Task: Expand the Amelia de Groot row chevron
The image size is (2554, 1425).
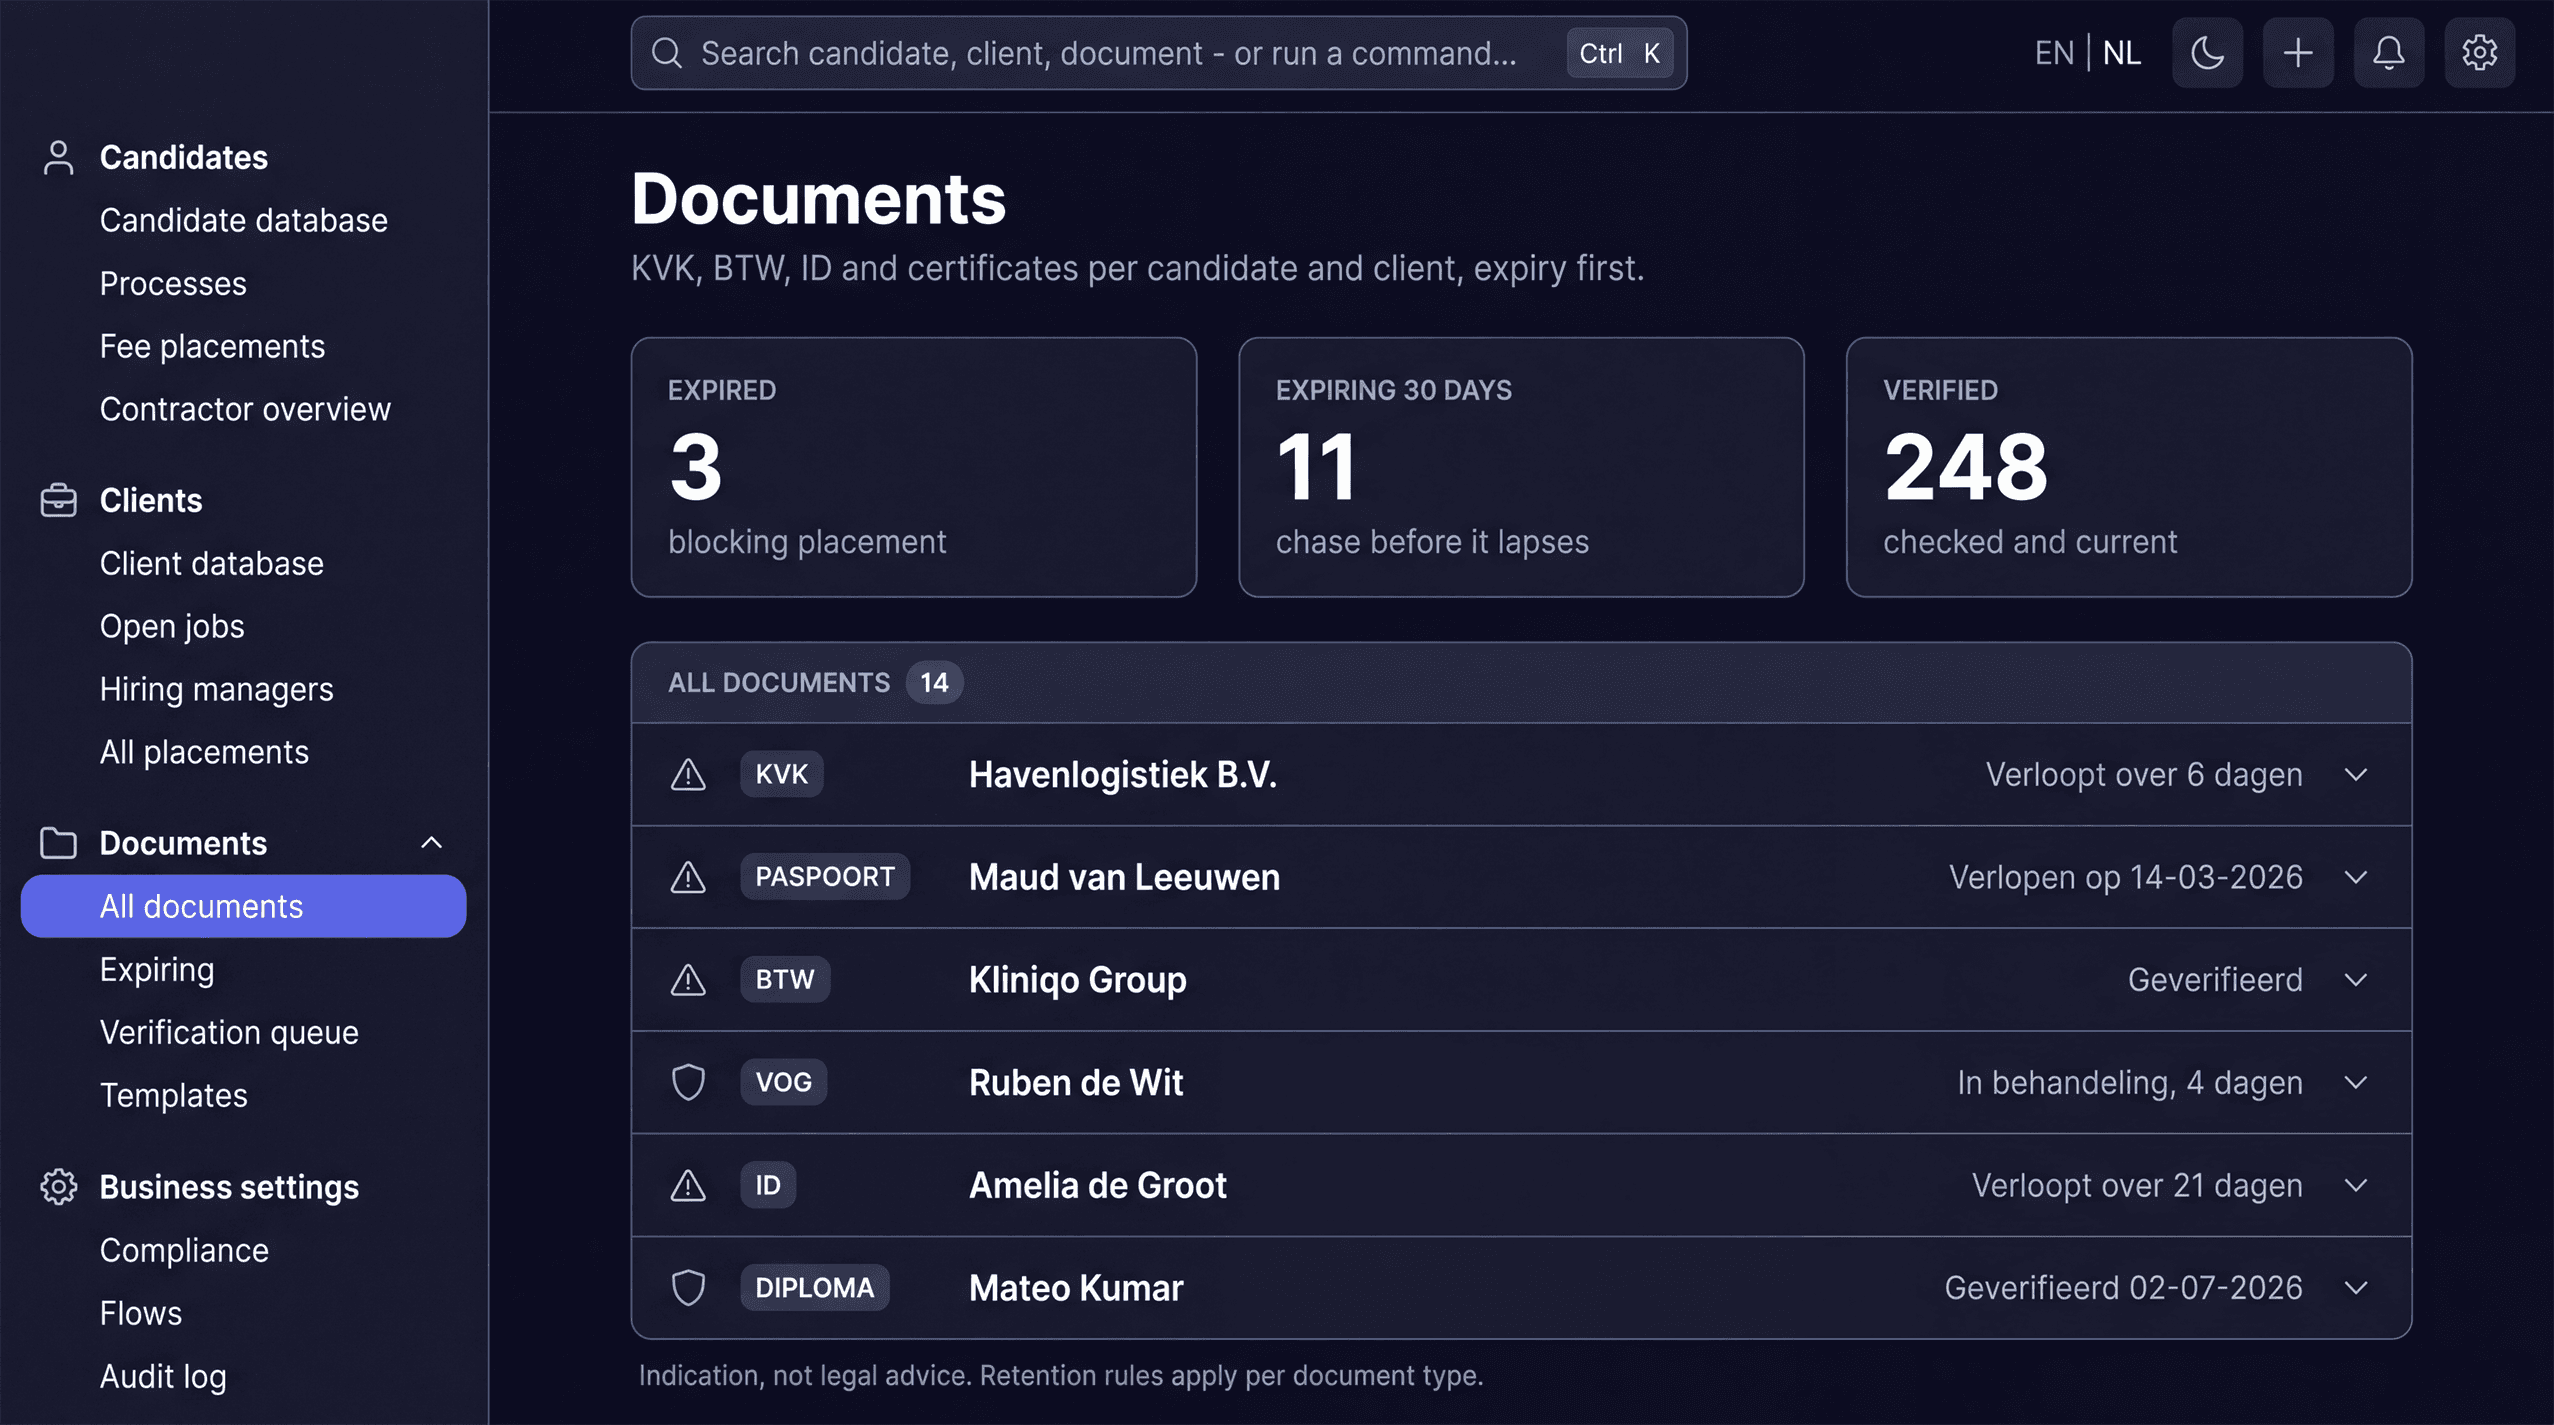Action: [x=2356, y=1185]
